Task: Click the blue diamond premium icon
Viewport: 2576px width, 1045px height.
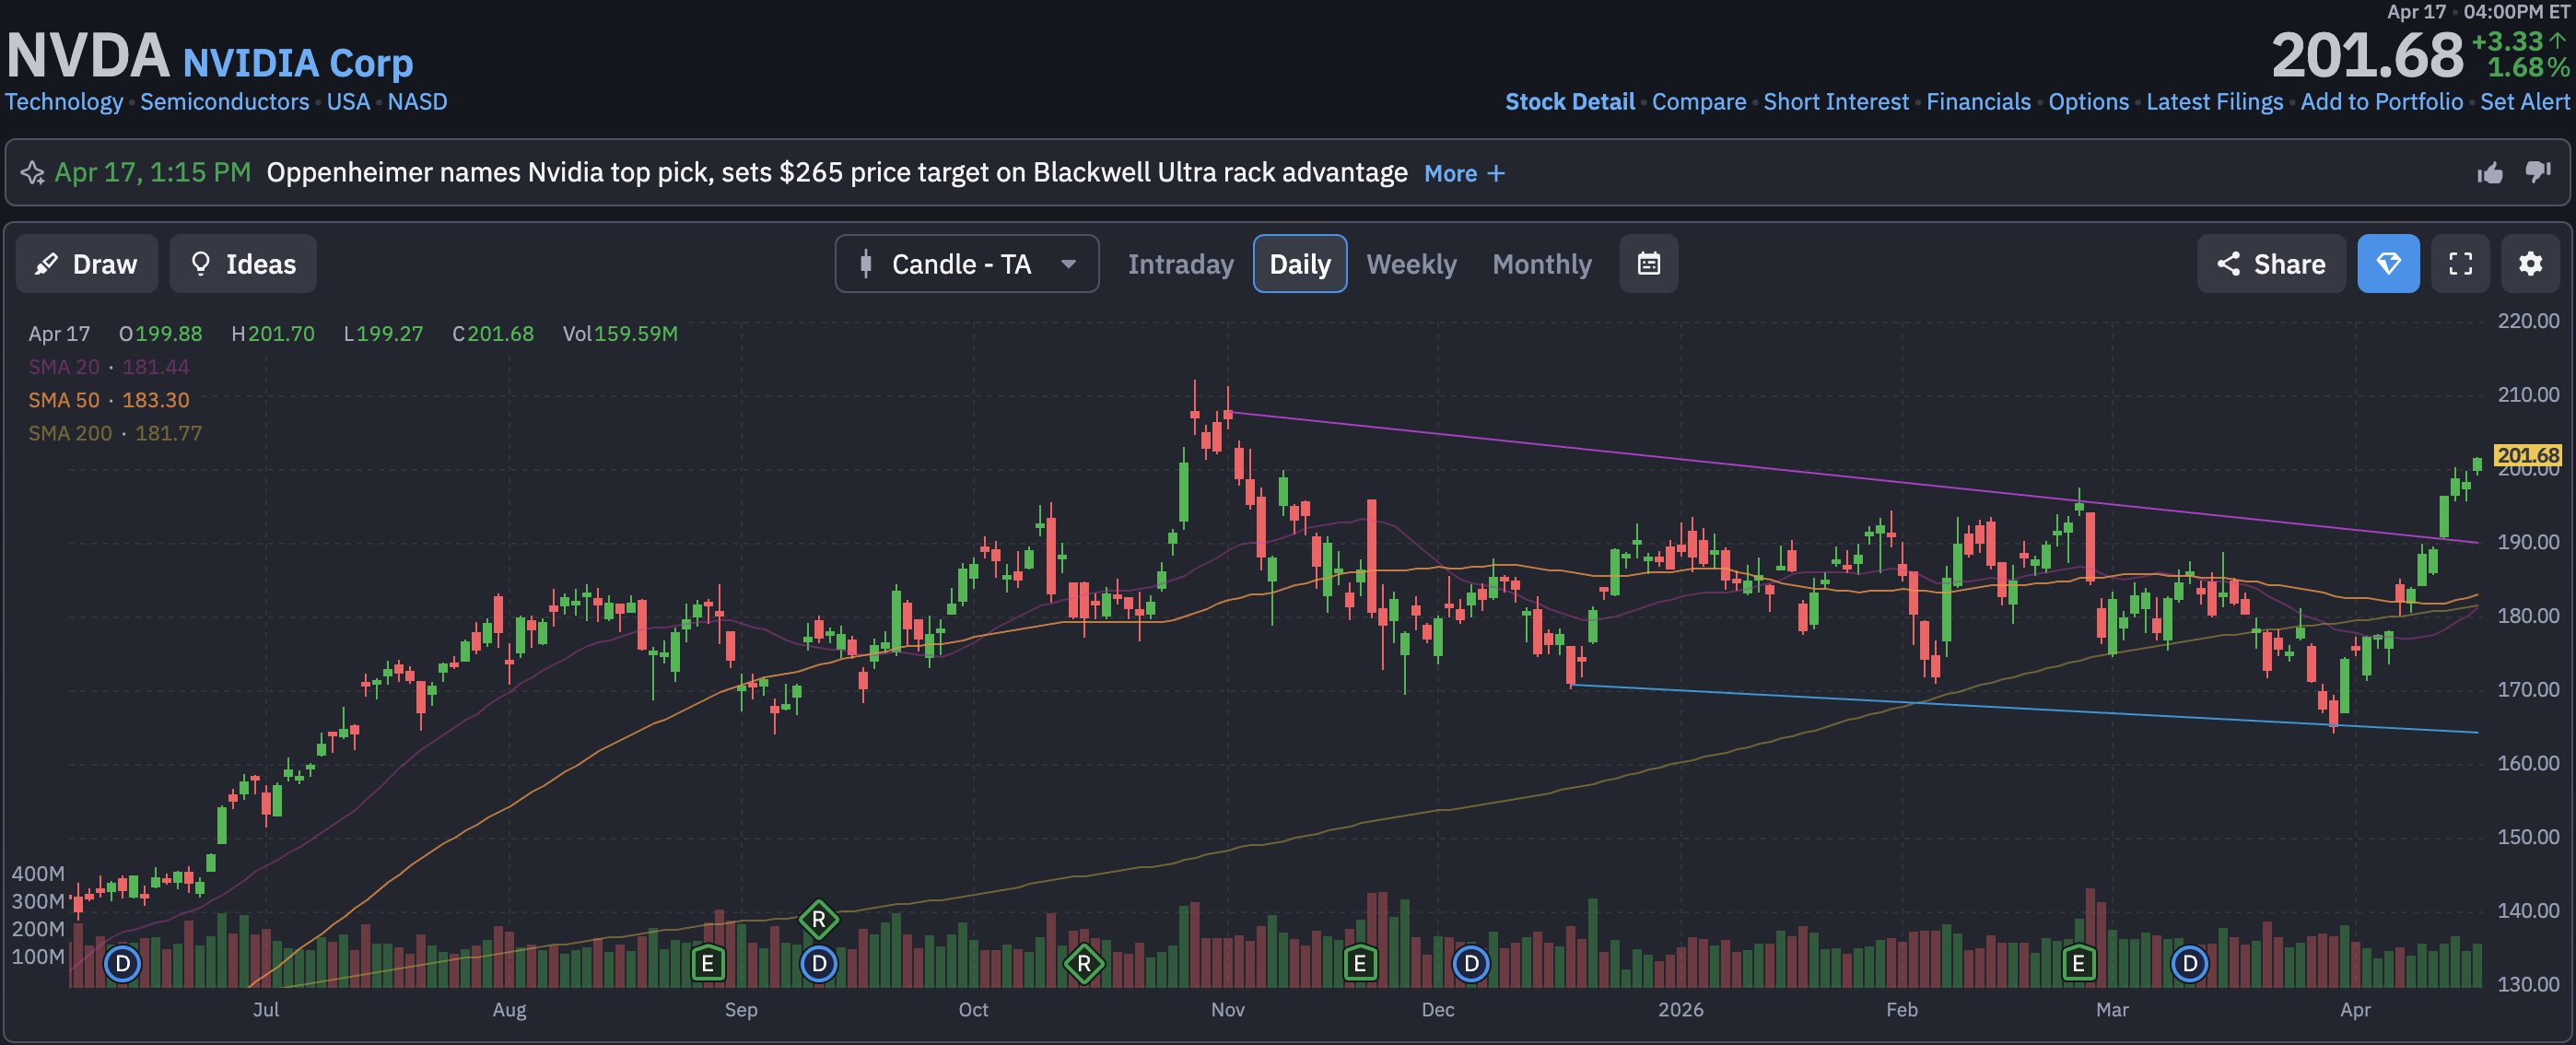Action: (x=2387, y=264)
